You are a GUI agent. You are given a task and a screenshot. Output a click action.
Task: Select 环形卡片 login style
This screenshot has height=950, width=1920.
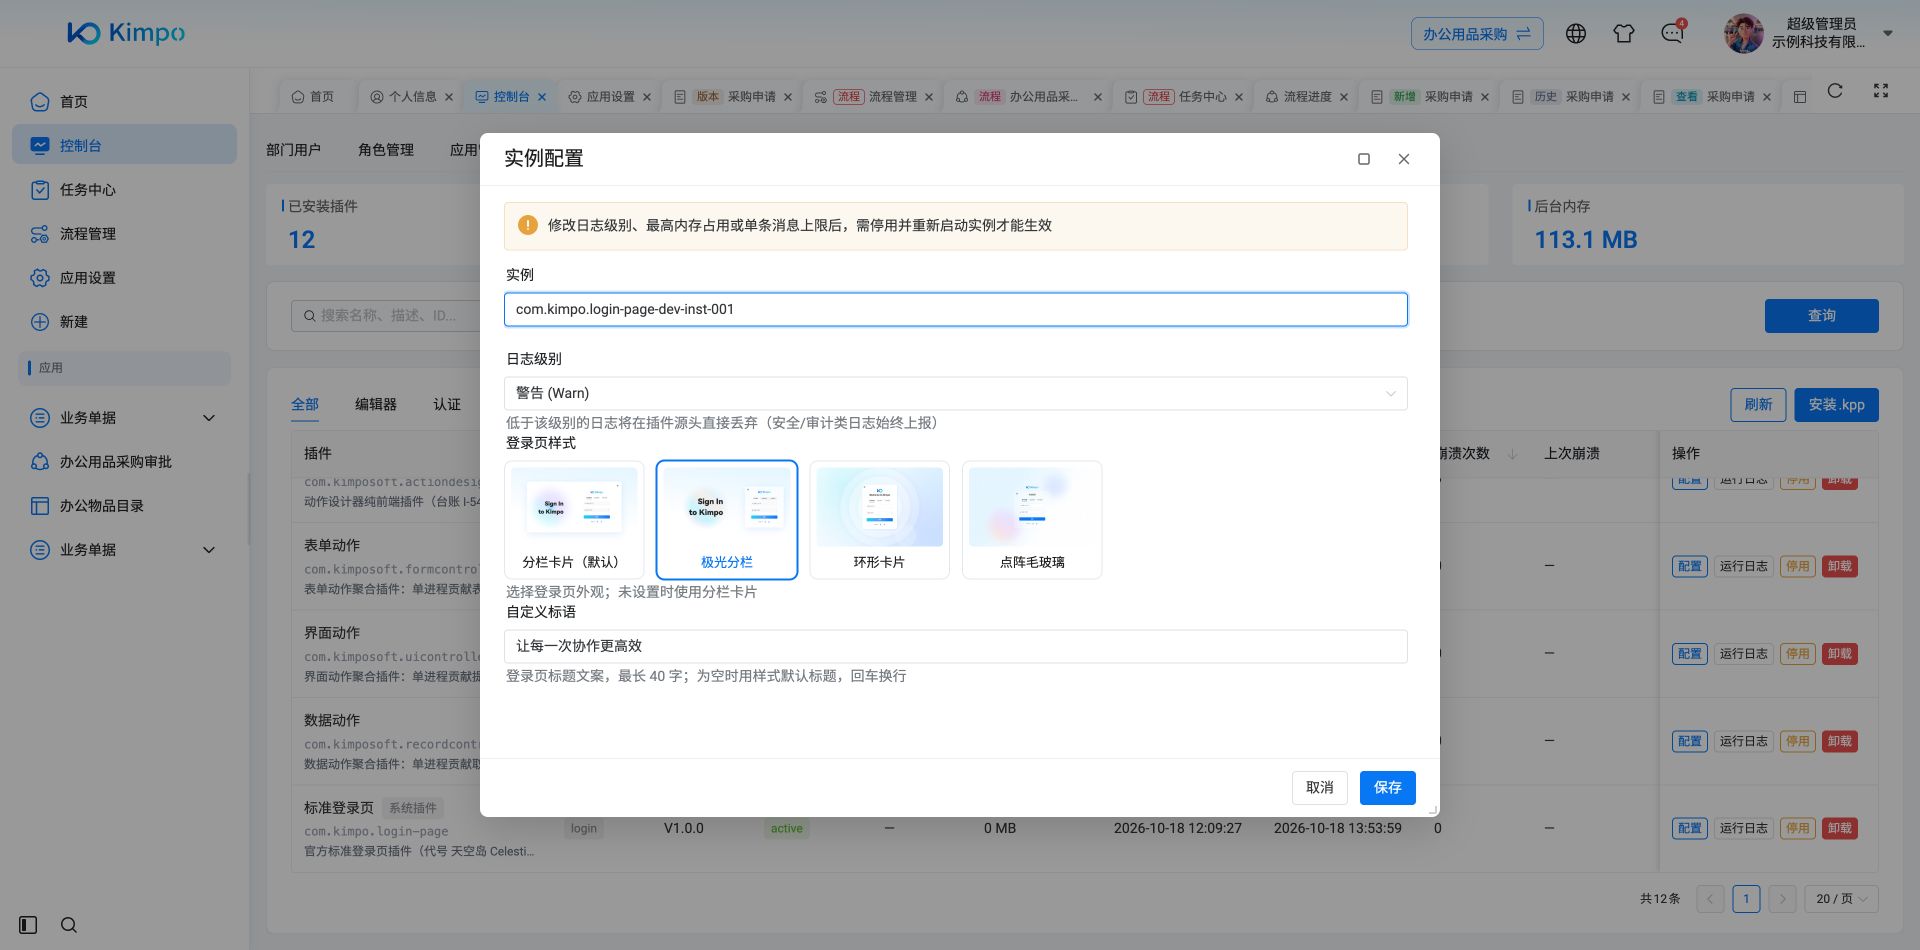tap(879, 520)
